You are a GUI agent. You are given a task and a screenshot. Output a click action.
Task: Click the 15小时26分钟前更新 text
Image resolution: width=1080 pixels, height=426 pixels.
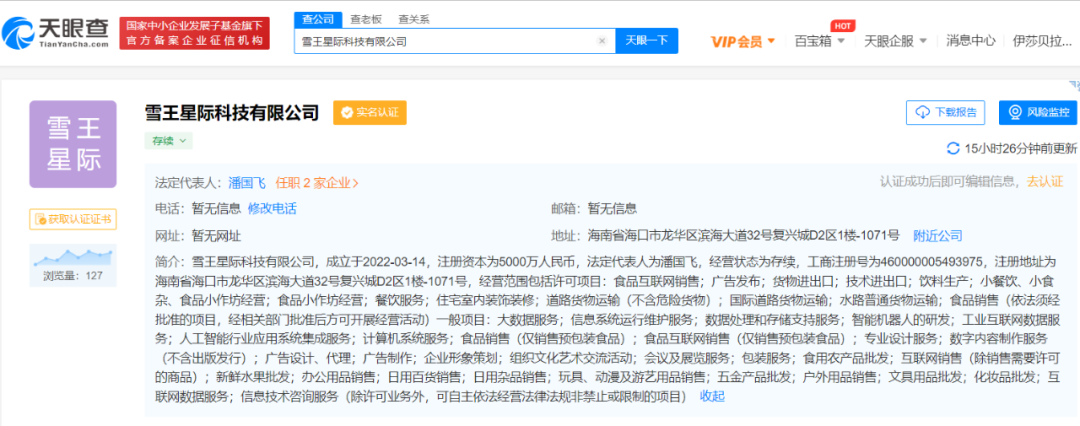pyautogui.click(x=1020, y=148)
